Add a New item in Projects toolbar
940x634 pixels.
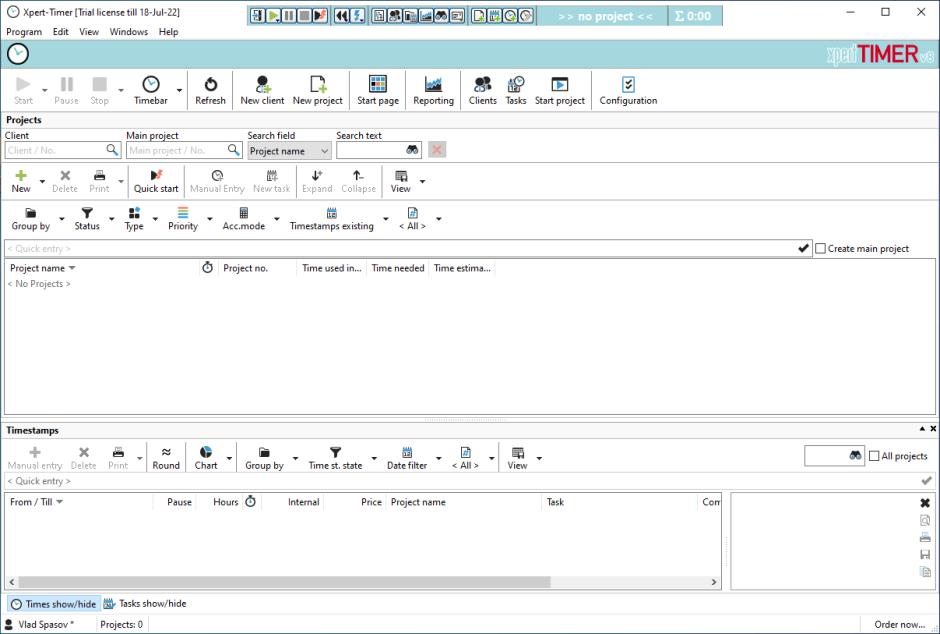click(21, 181)
